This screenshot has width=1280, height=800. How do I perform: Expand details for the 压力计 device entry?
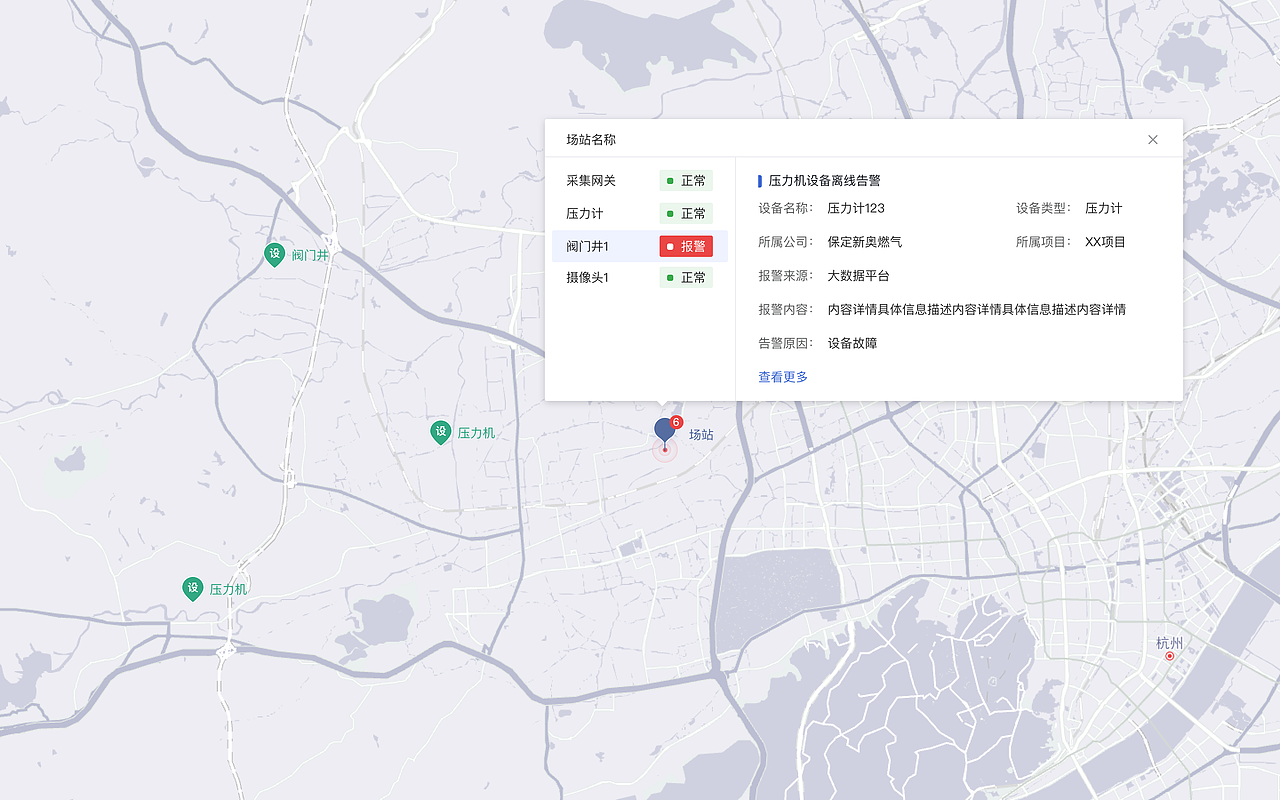pyautogui.click(x=584, y=213)
